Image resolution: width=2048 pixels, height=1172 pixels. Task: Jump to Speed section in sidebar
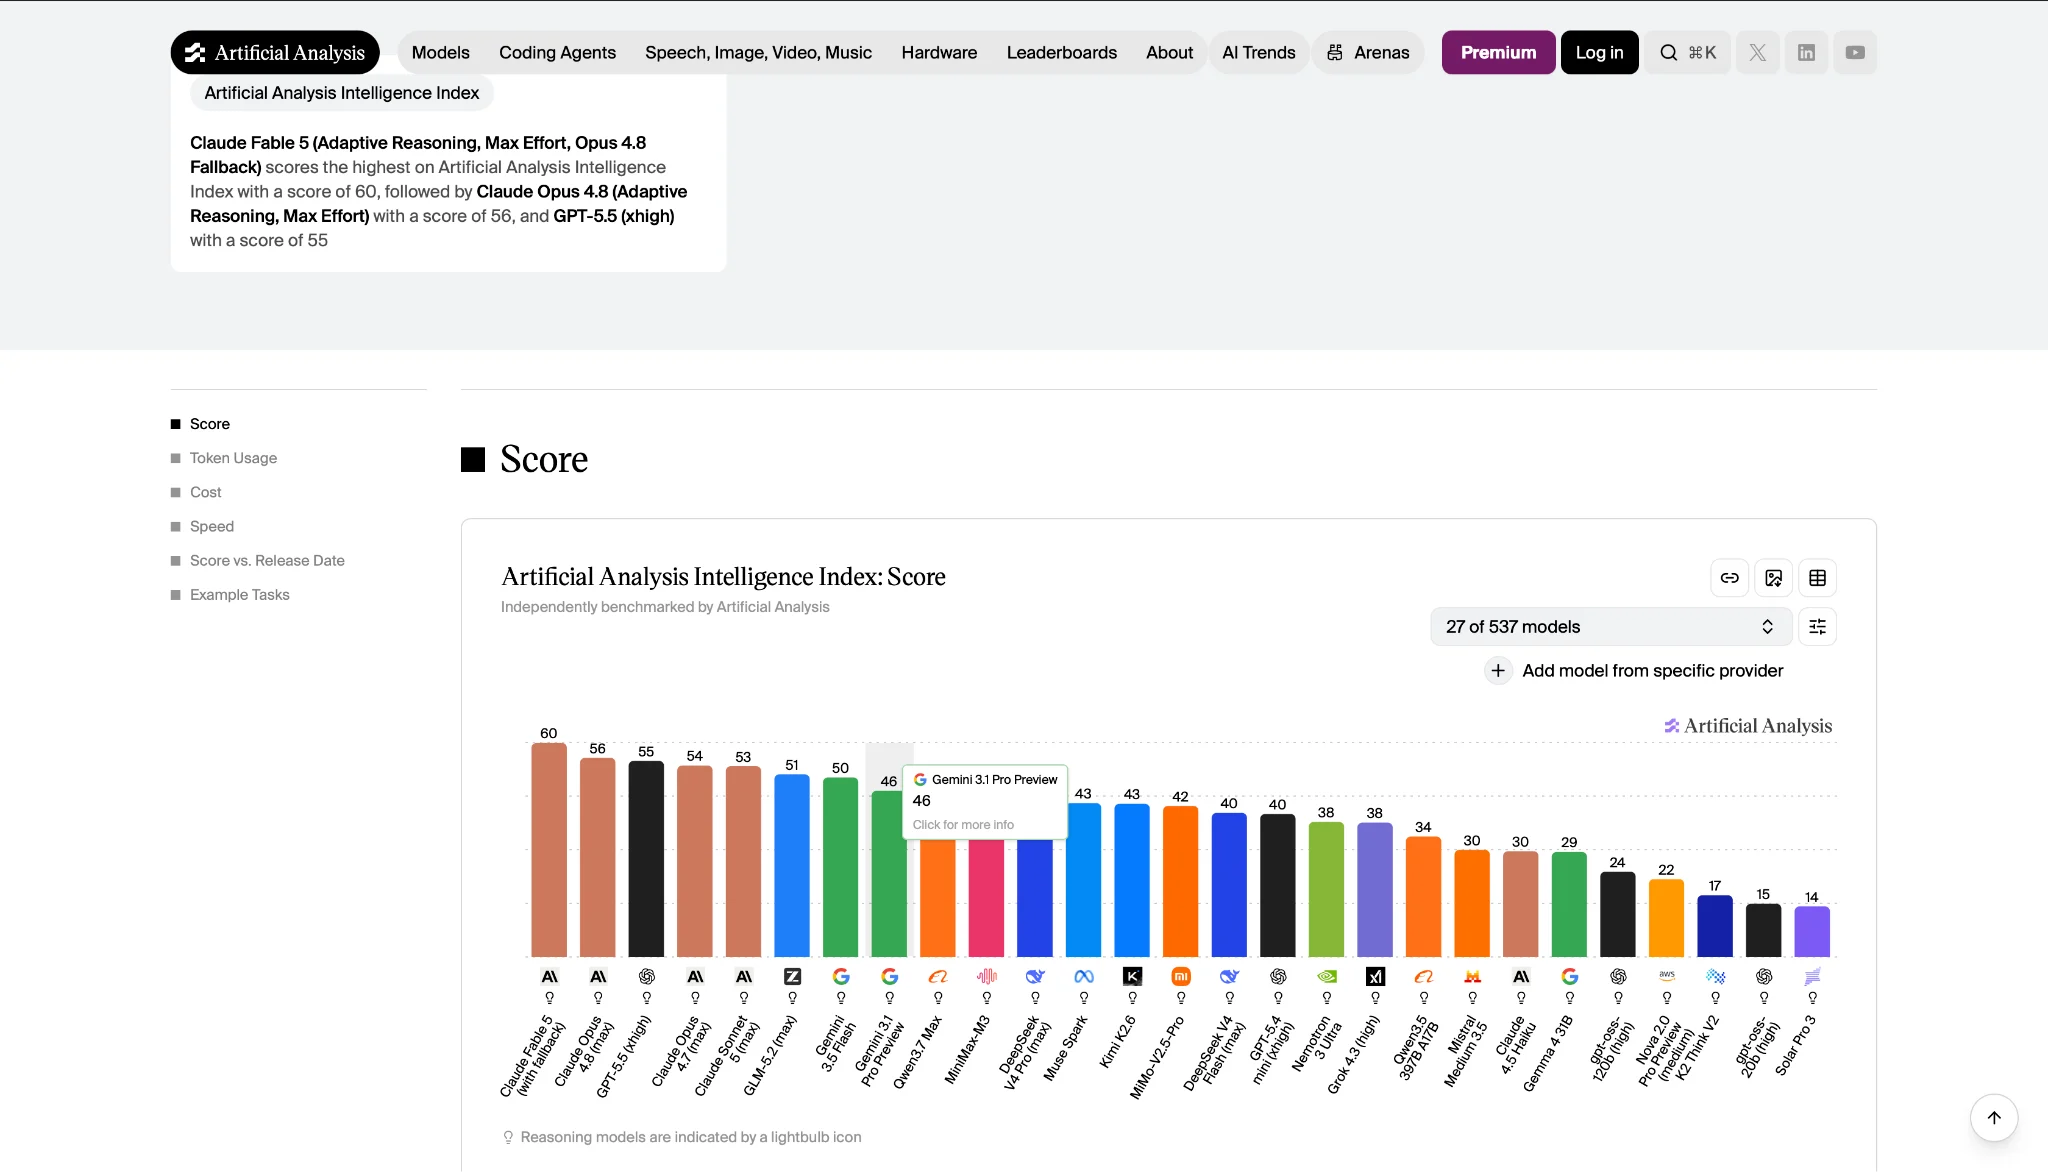click(211, 526)
